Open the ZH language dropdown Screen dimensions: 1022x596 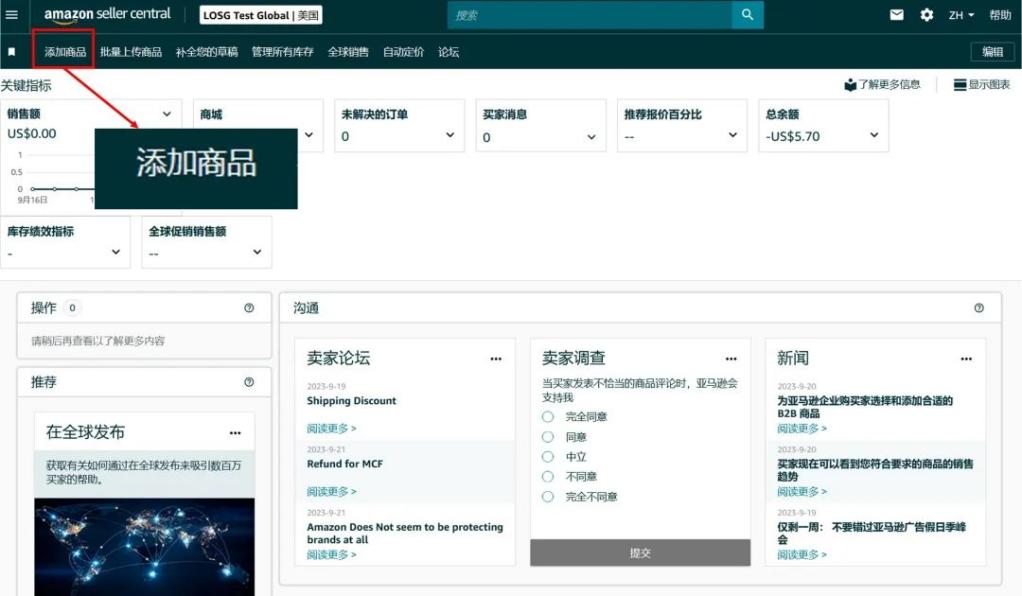pos(961,15)
